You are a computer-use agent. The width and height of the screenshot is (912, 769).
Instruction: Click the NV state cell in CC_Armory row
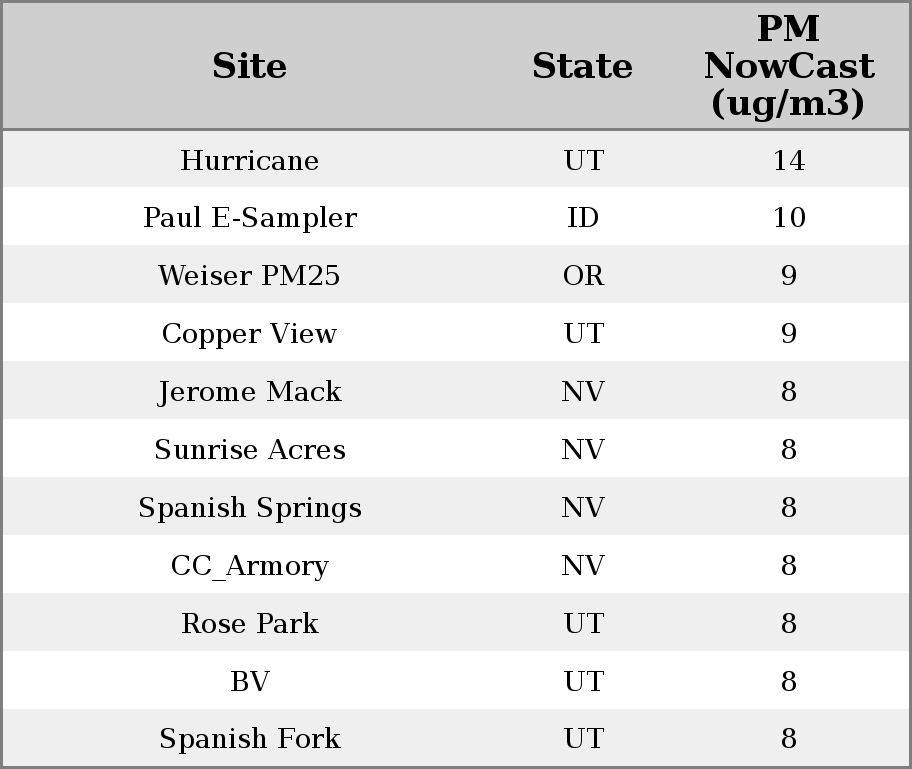pos(583,566)
